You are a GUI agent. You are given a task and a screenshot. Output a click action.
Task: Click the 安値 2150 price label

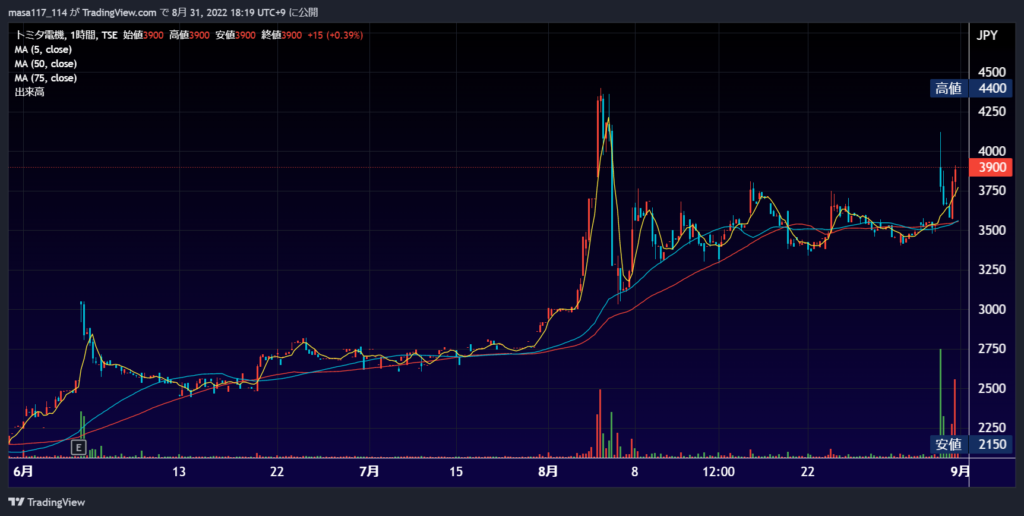(x=971, y=445)
